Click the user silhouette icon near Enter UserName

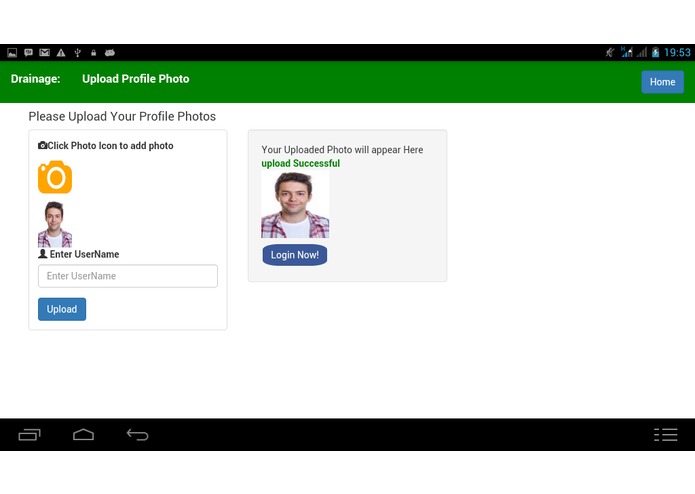pyautogui.click(x=43, y=254)
